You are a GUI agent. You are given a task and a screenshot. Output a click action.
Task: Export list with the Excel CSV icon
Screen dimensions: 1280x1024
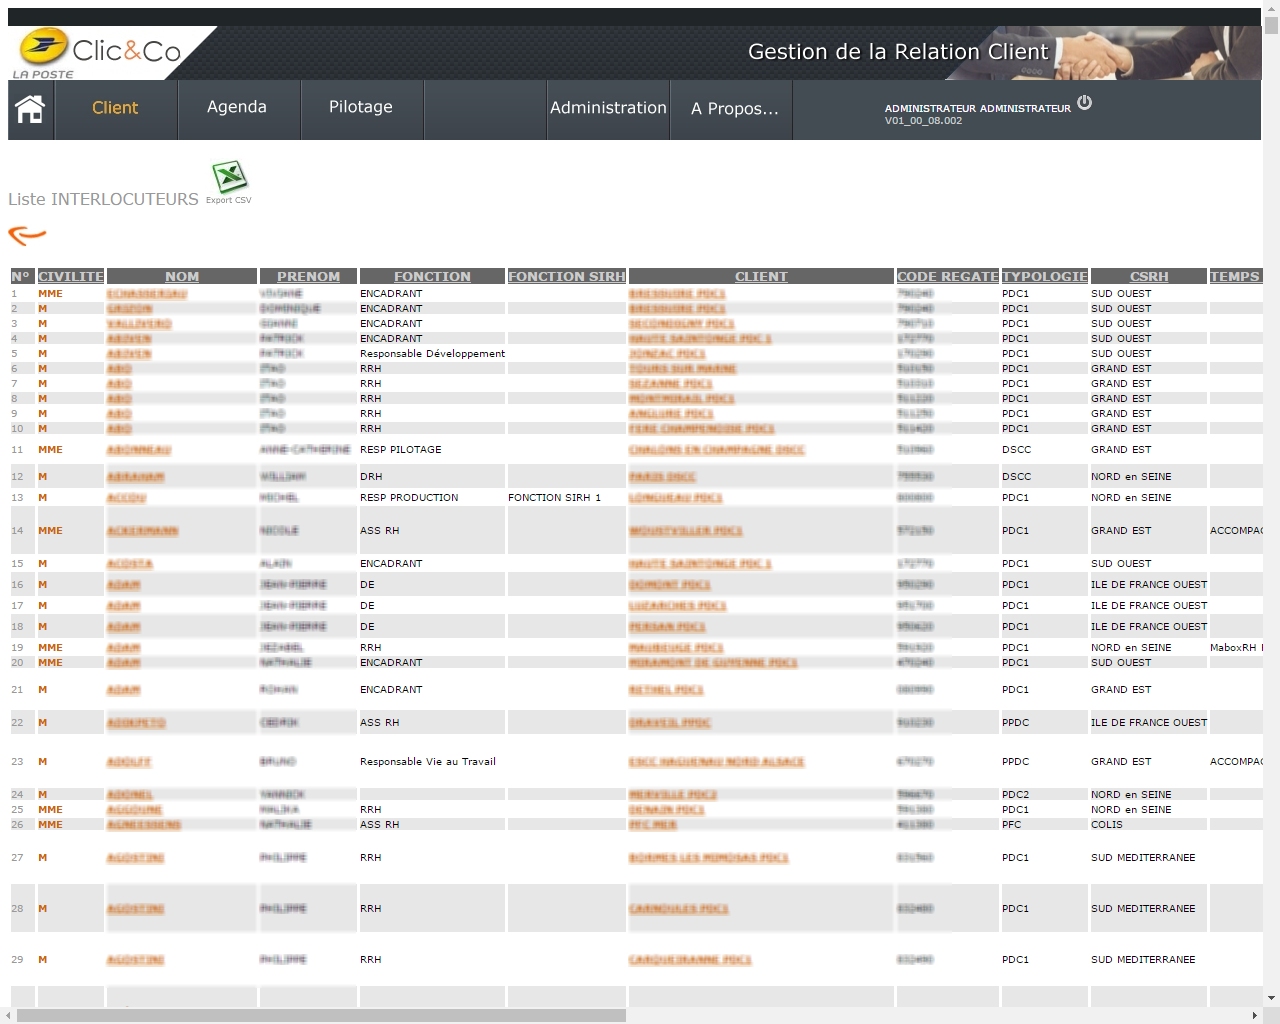(x=230, y=178)
